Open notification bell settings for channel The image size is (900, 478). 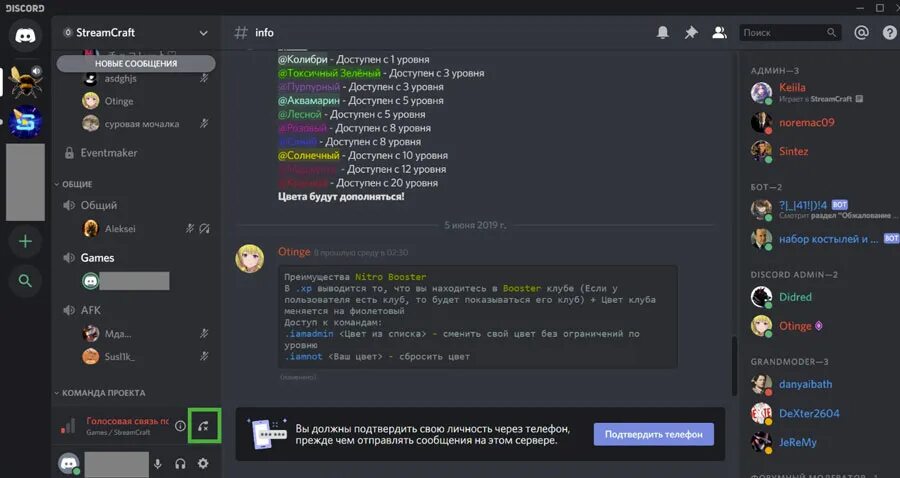(x=663, y=33)
